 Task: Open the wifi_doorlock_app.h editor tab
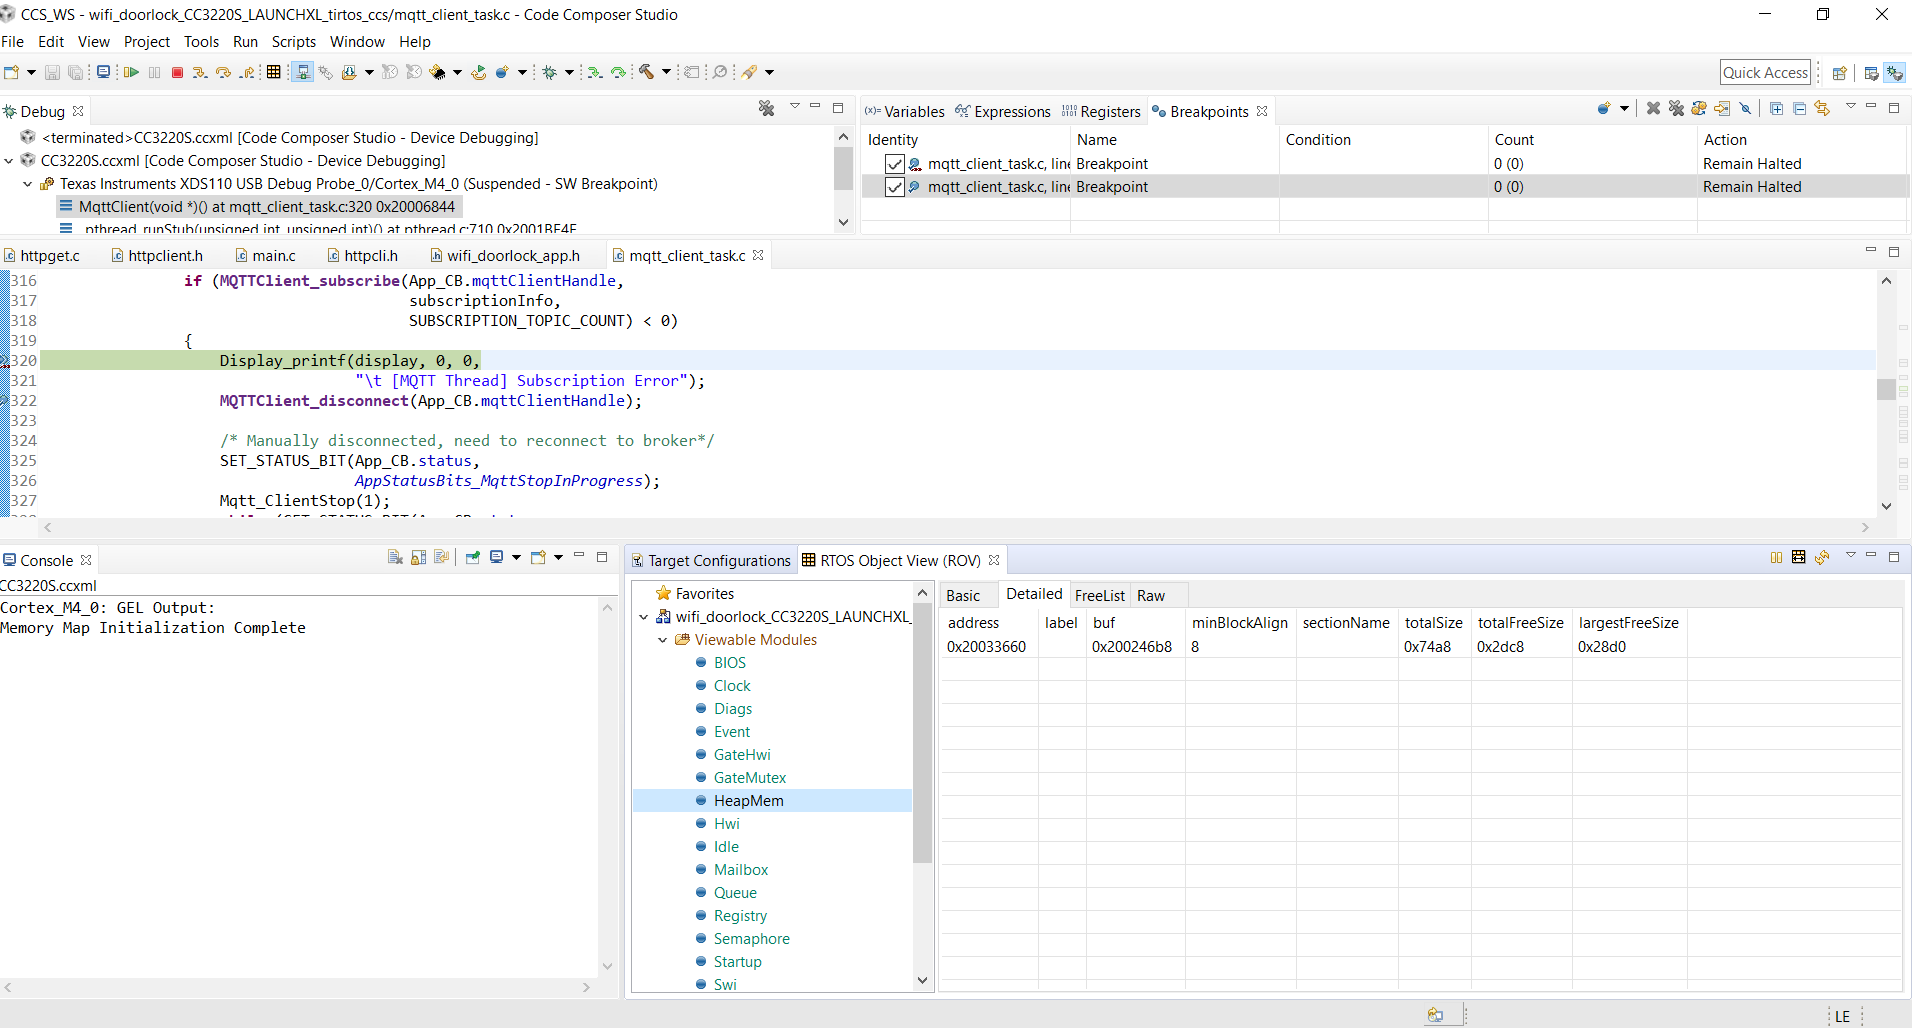pos(512,256)
